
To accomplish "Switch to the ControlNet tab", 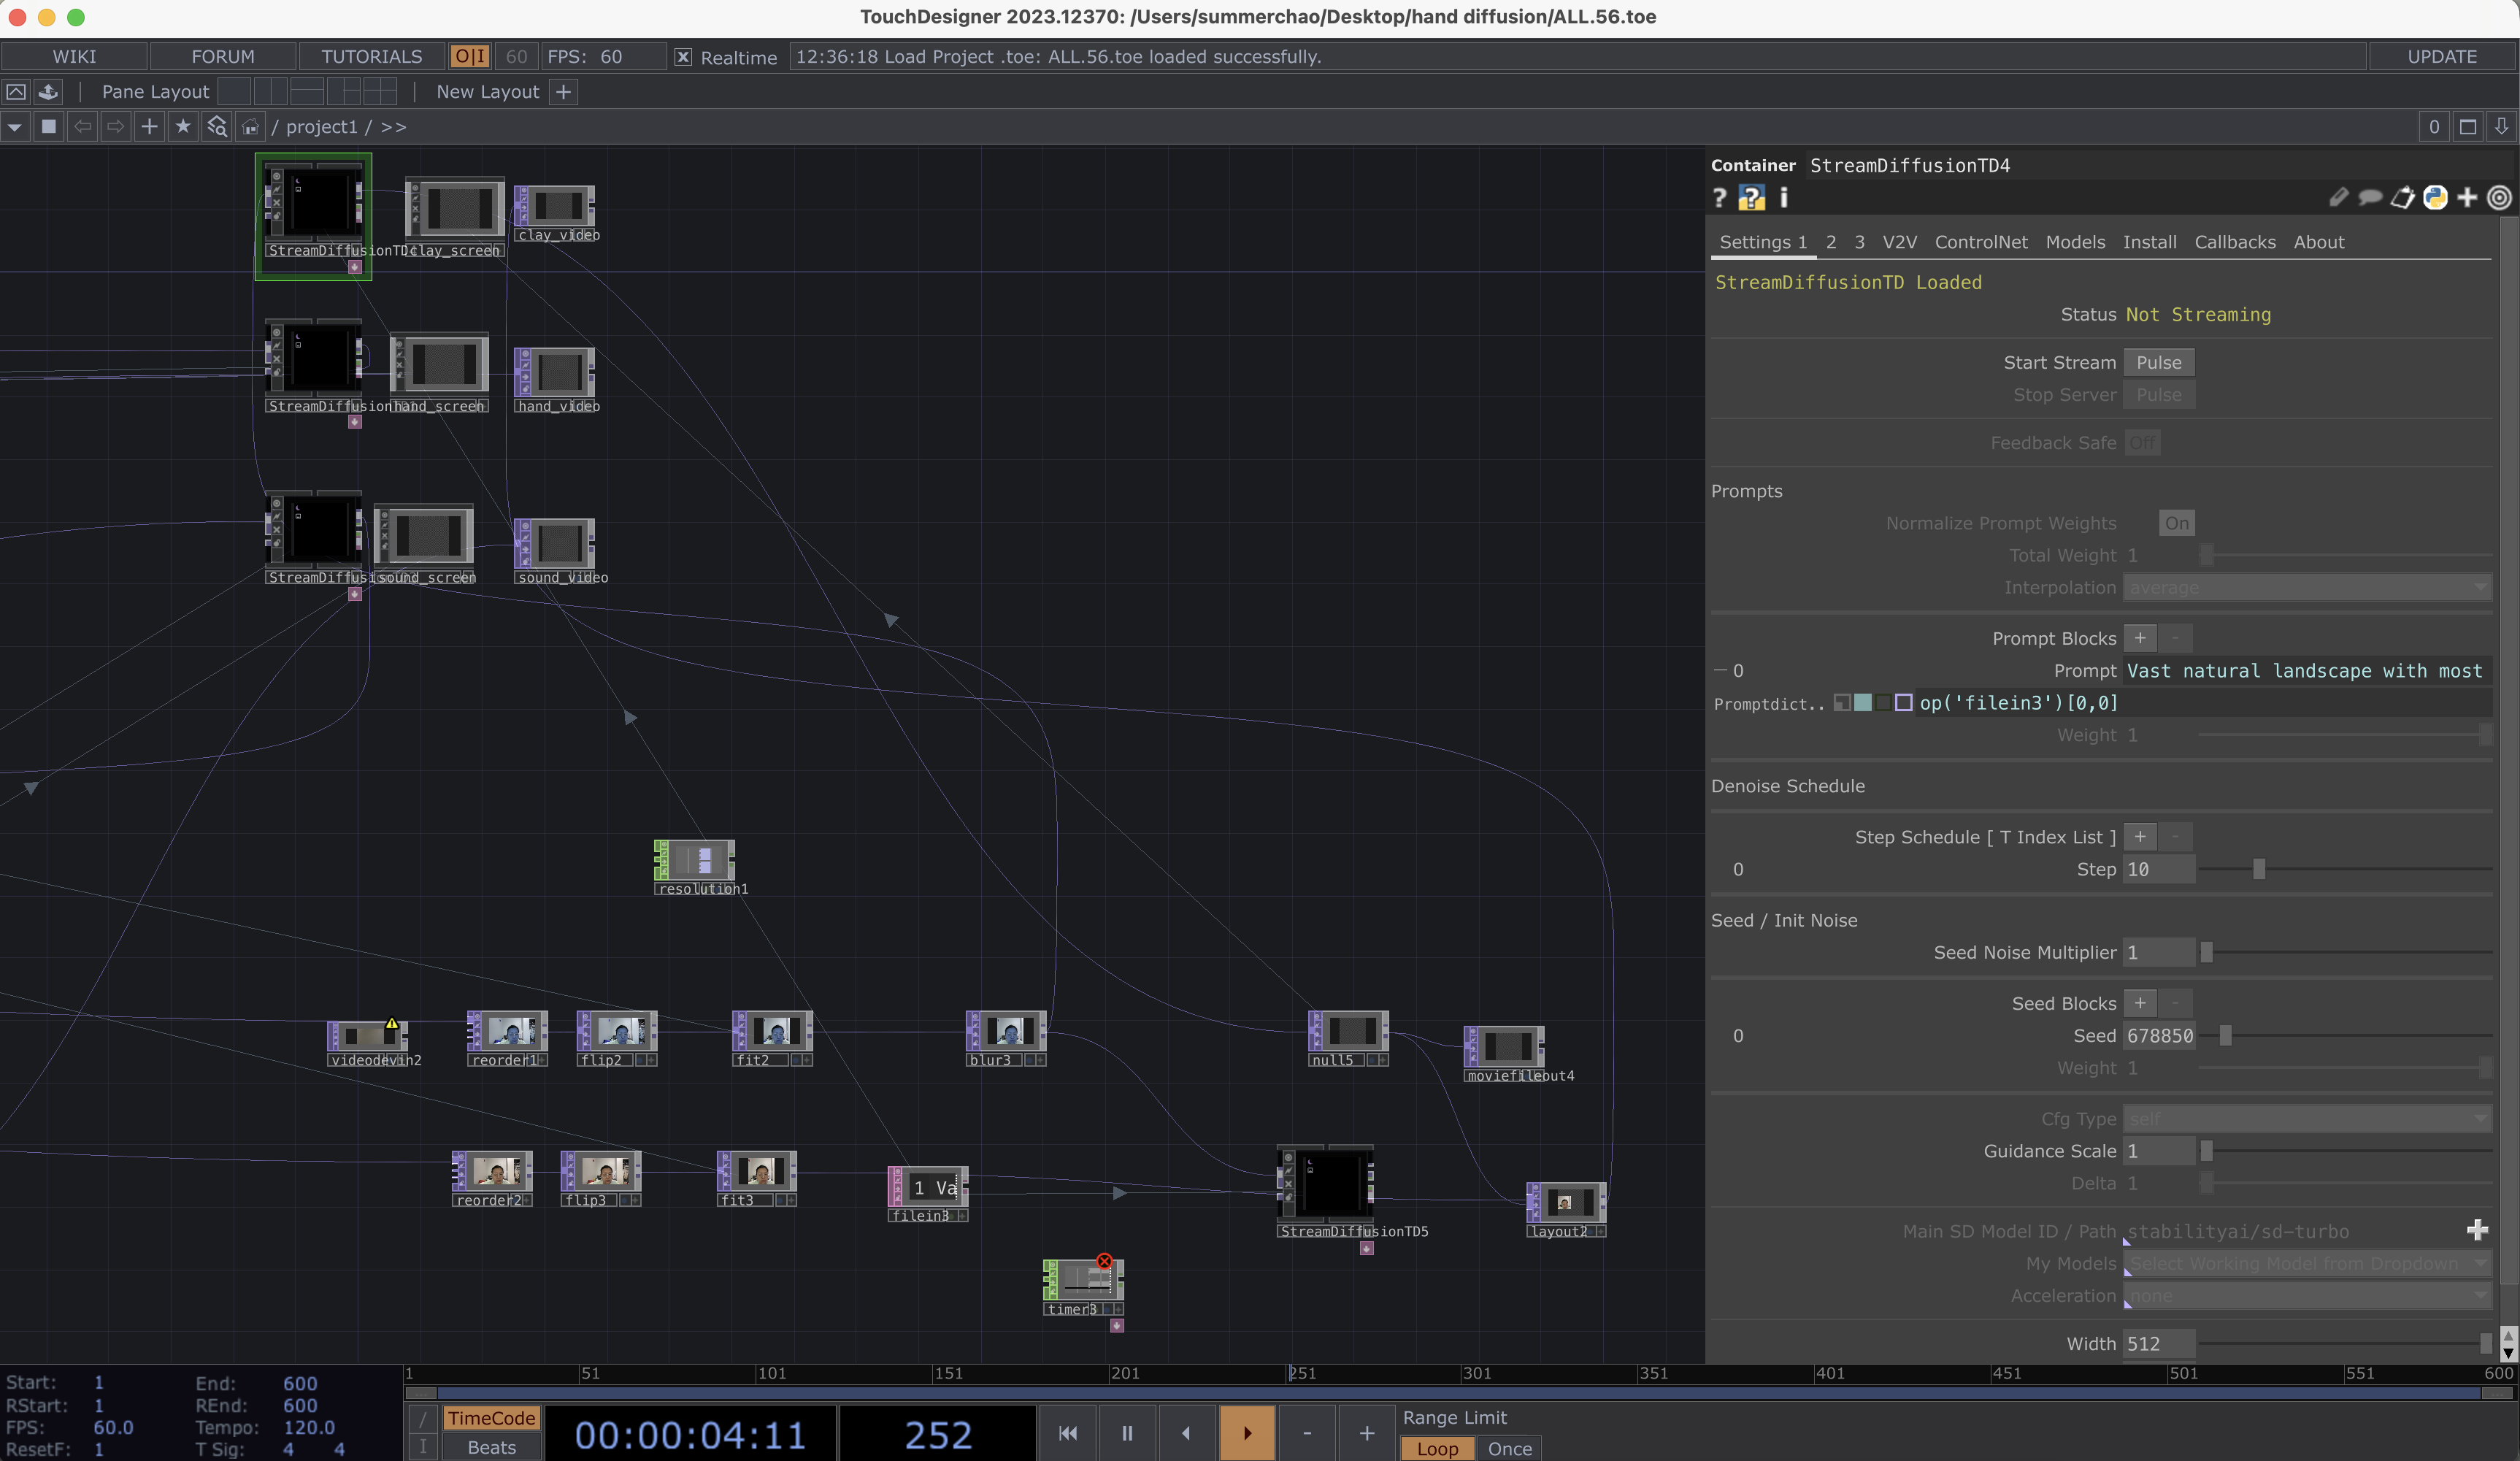I will (x=1980, y=242).
